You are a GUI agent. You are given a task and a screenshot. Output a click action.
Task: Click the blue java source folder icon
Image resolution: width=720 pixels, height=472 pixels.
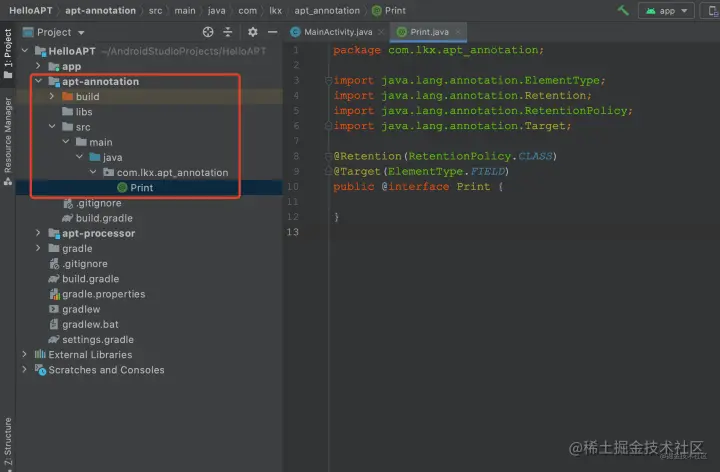[x=95, y=157]
